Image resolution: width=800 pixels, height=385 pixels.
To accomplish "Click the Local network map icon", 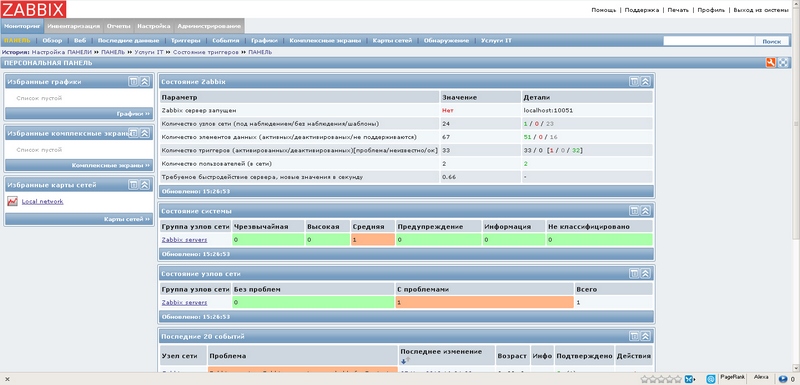I will (x=13, y=201).
